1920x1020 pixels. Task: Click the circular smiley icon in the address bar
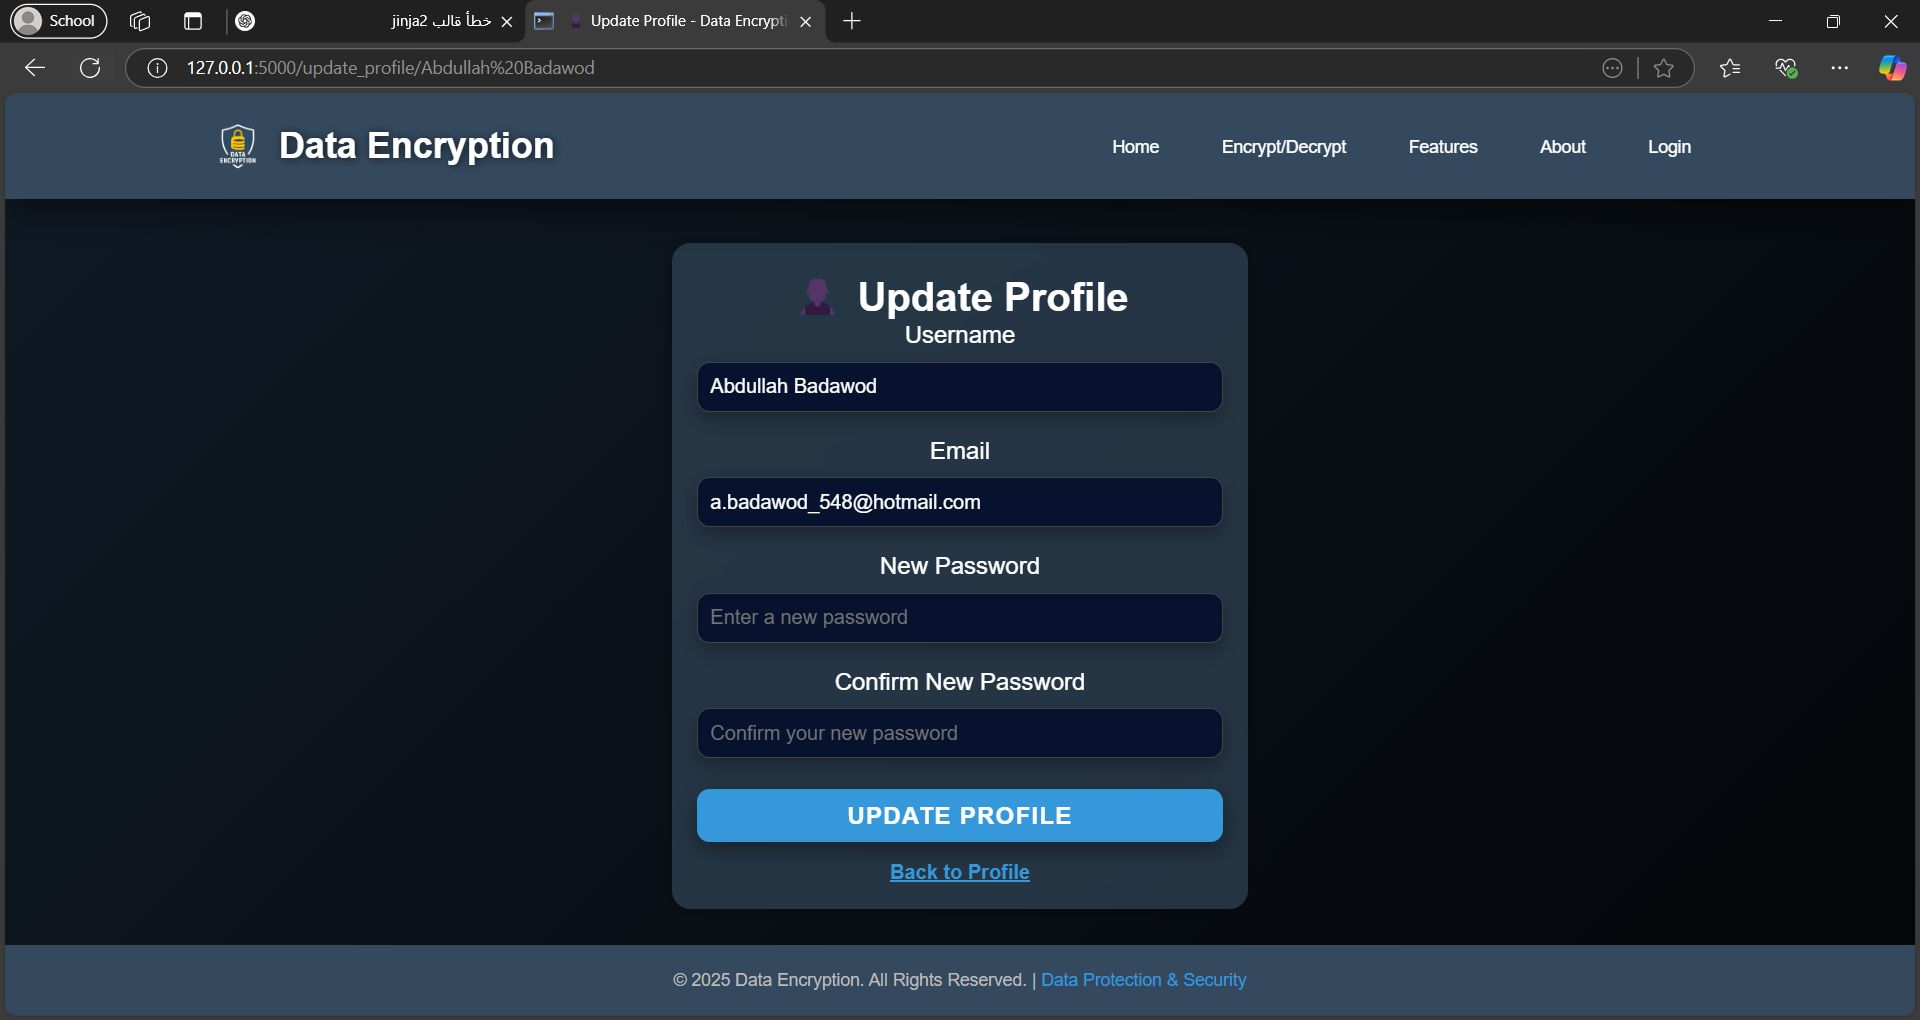tap(1612, 68)
